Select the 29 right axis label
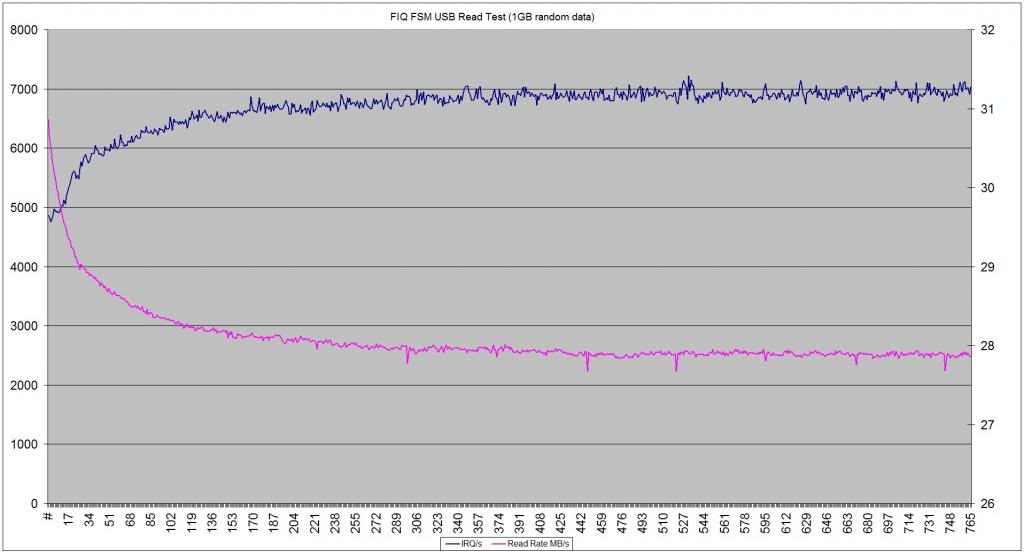Screen dimensions: 1024x552 (987, 267)
